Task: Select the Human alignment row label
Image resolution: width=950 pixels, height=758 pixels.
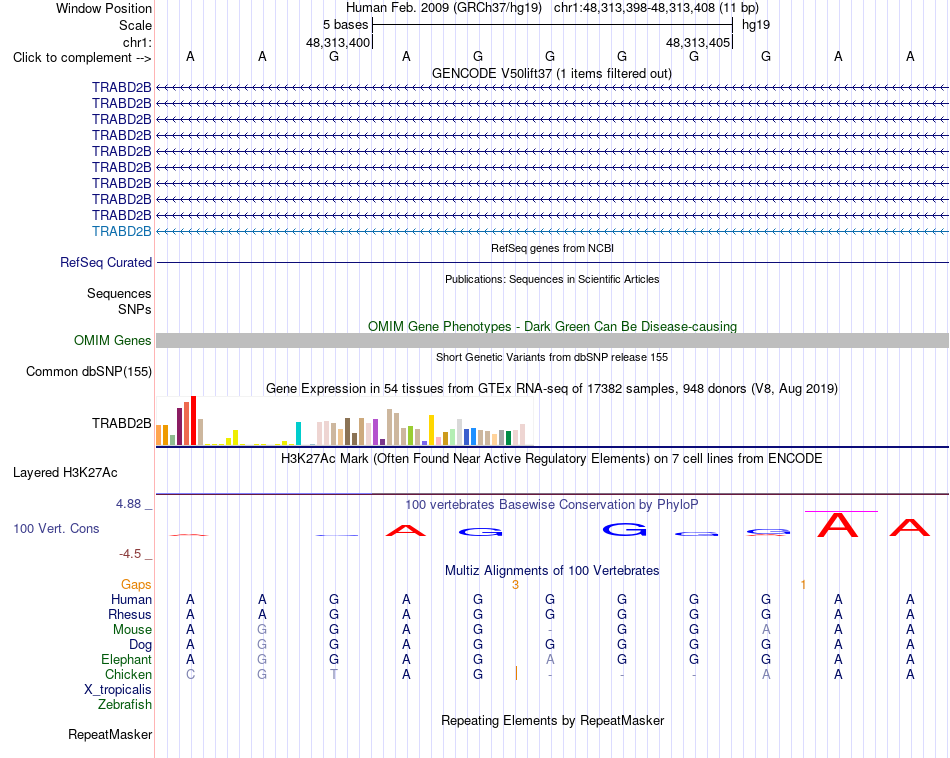Action: pos(131,600)
